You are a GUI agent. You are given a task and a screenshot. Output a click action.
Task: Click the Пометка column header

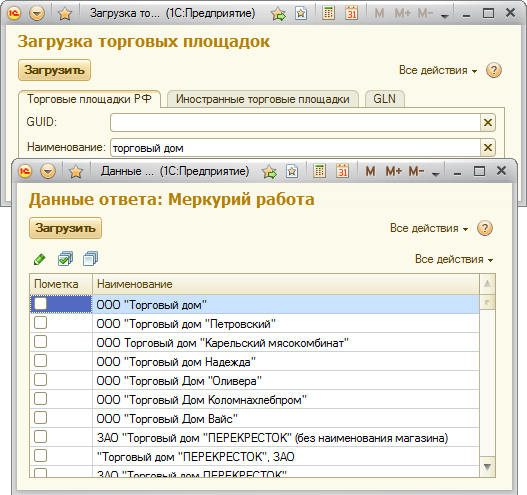[x=61, y=284]
